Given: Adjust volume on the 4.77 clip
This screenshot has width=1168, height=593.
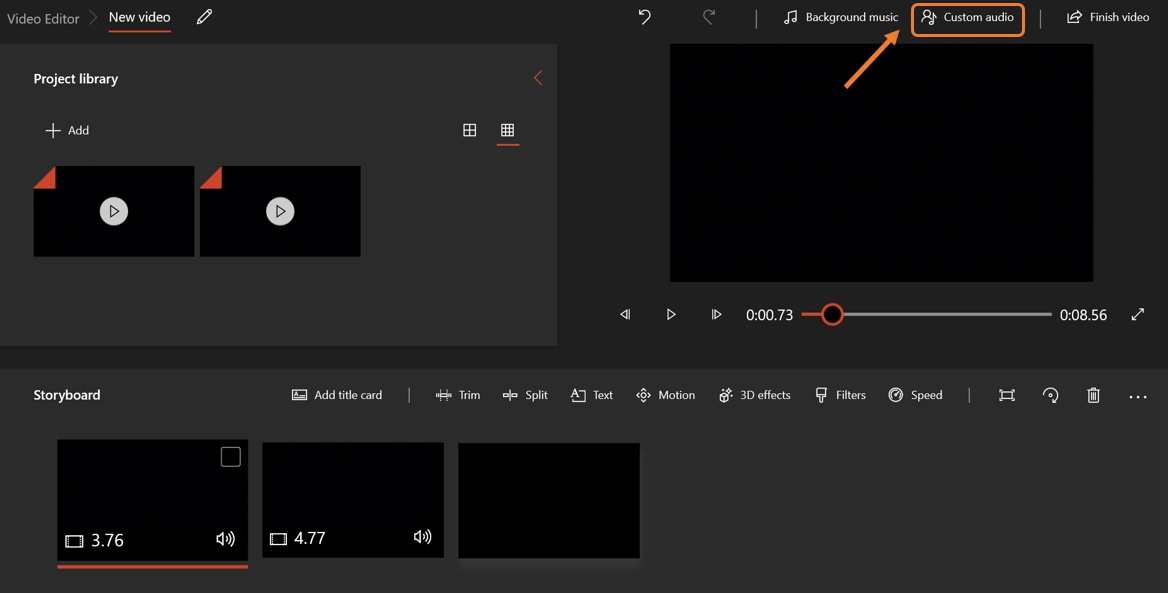Looking at the screenshot, I should click(x=422, y=537).
